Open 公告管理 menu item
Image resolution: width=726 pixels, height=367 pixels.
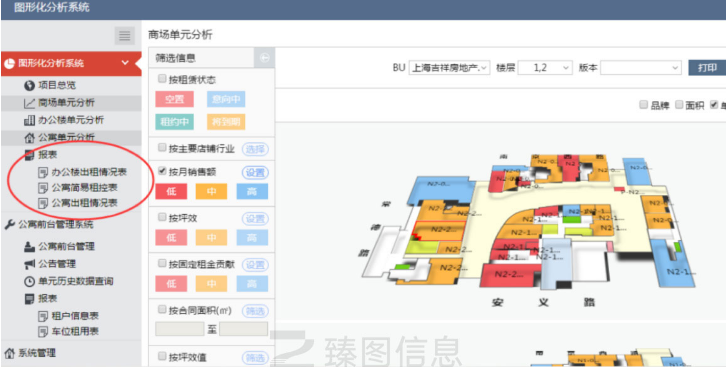click(x=56, y=264)
